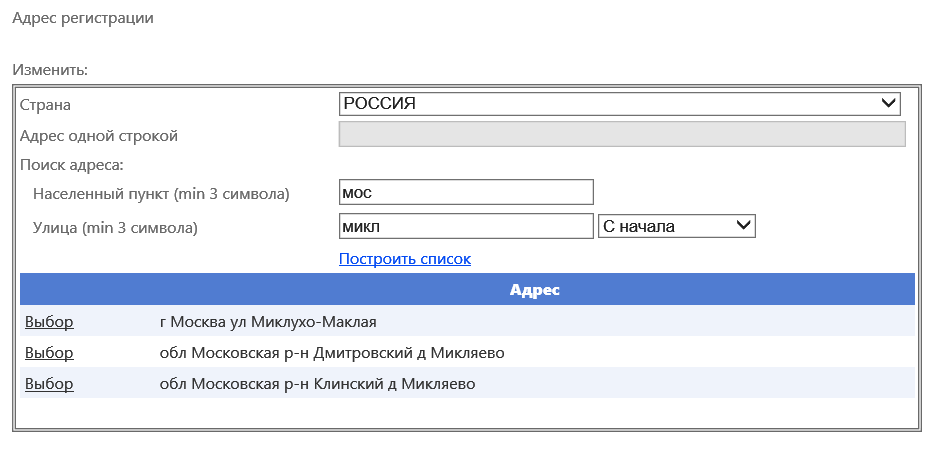Focus the Улица input containing 'микл'
Image resolution: width=939 pixels, height=449 pixels.
click(466, 226)
